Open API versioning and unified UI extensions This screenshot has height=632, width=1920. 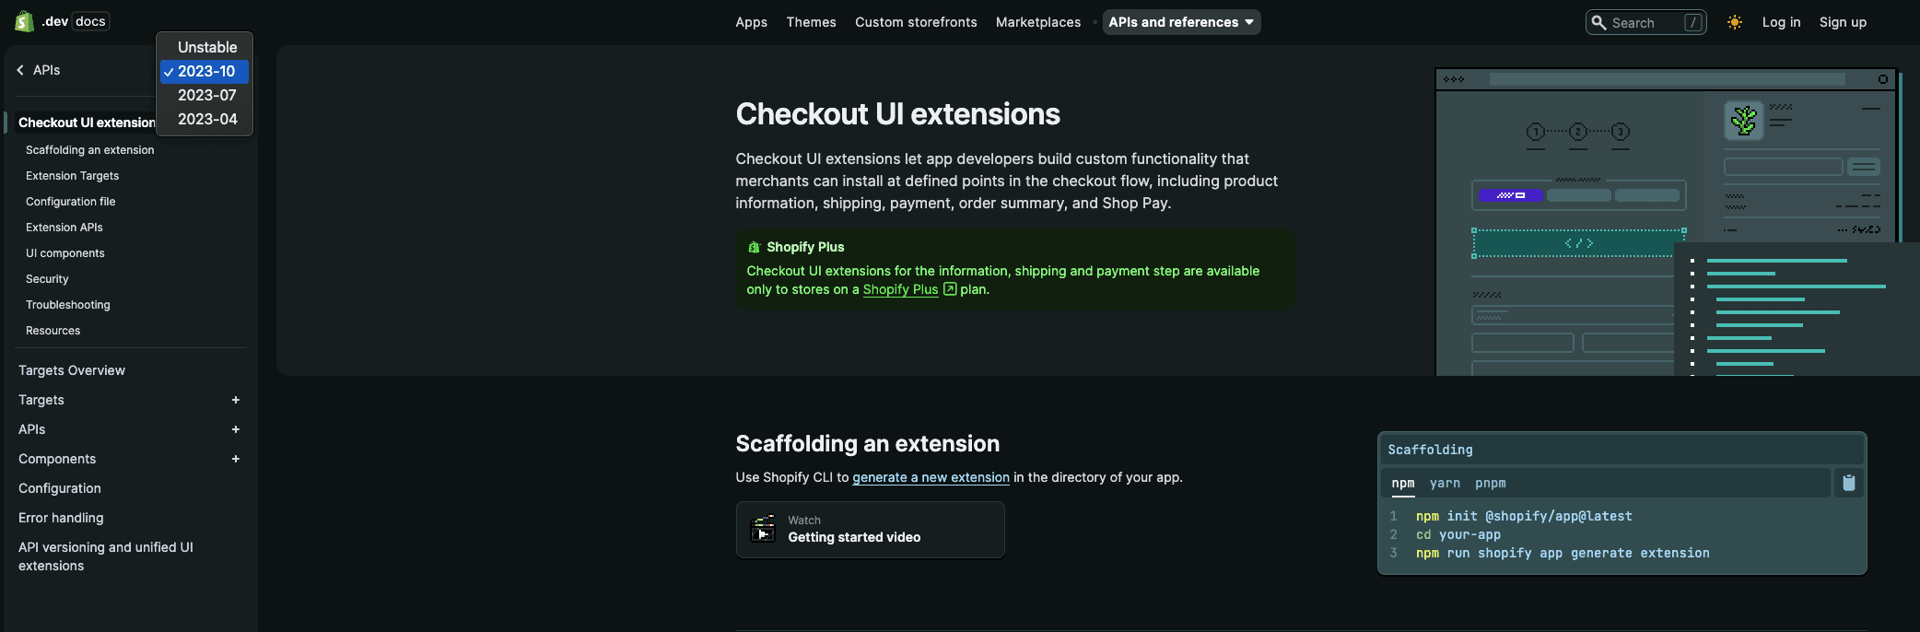click(106, 556)
